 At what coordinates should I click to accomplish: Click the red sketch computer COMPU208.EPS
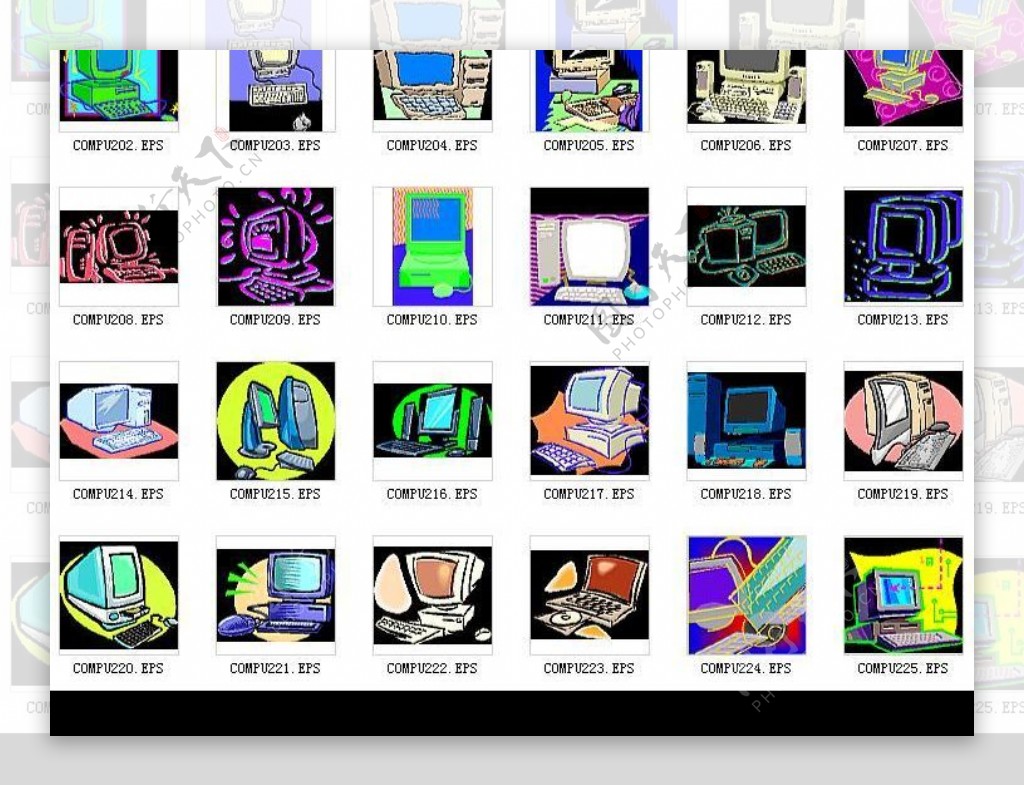[118, 246]
